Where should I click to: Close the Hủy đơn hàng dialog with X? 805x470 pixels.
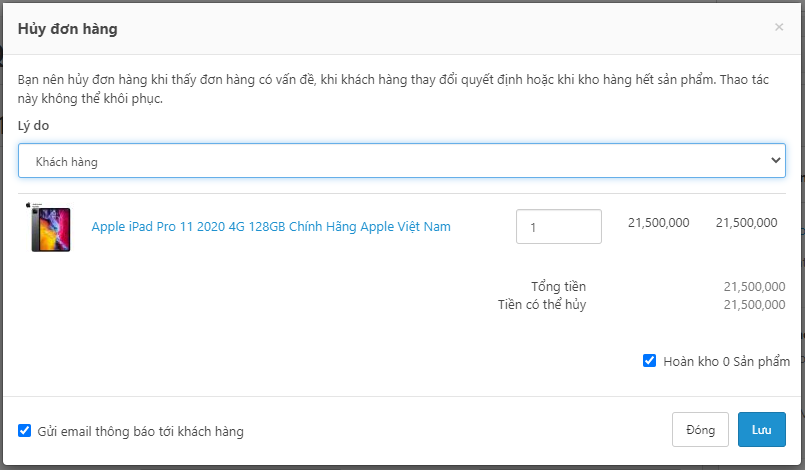(779, 27)
